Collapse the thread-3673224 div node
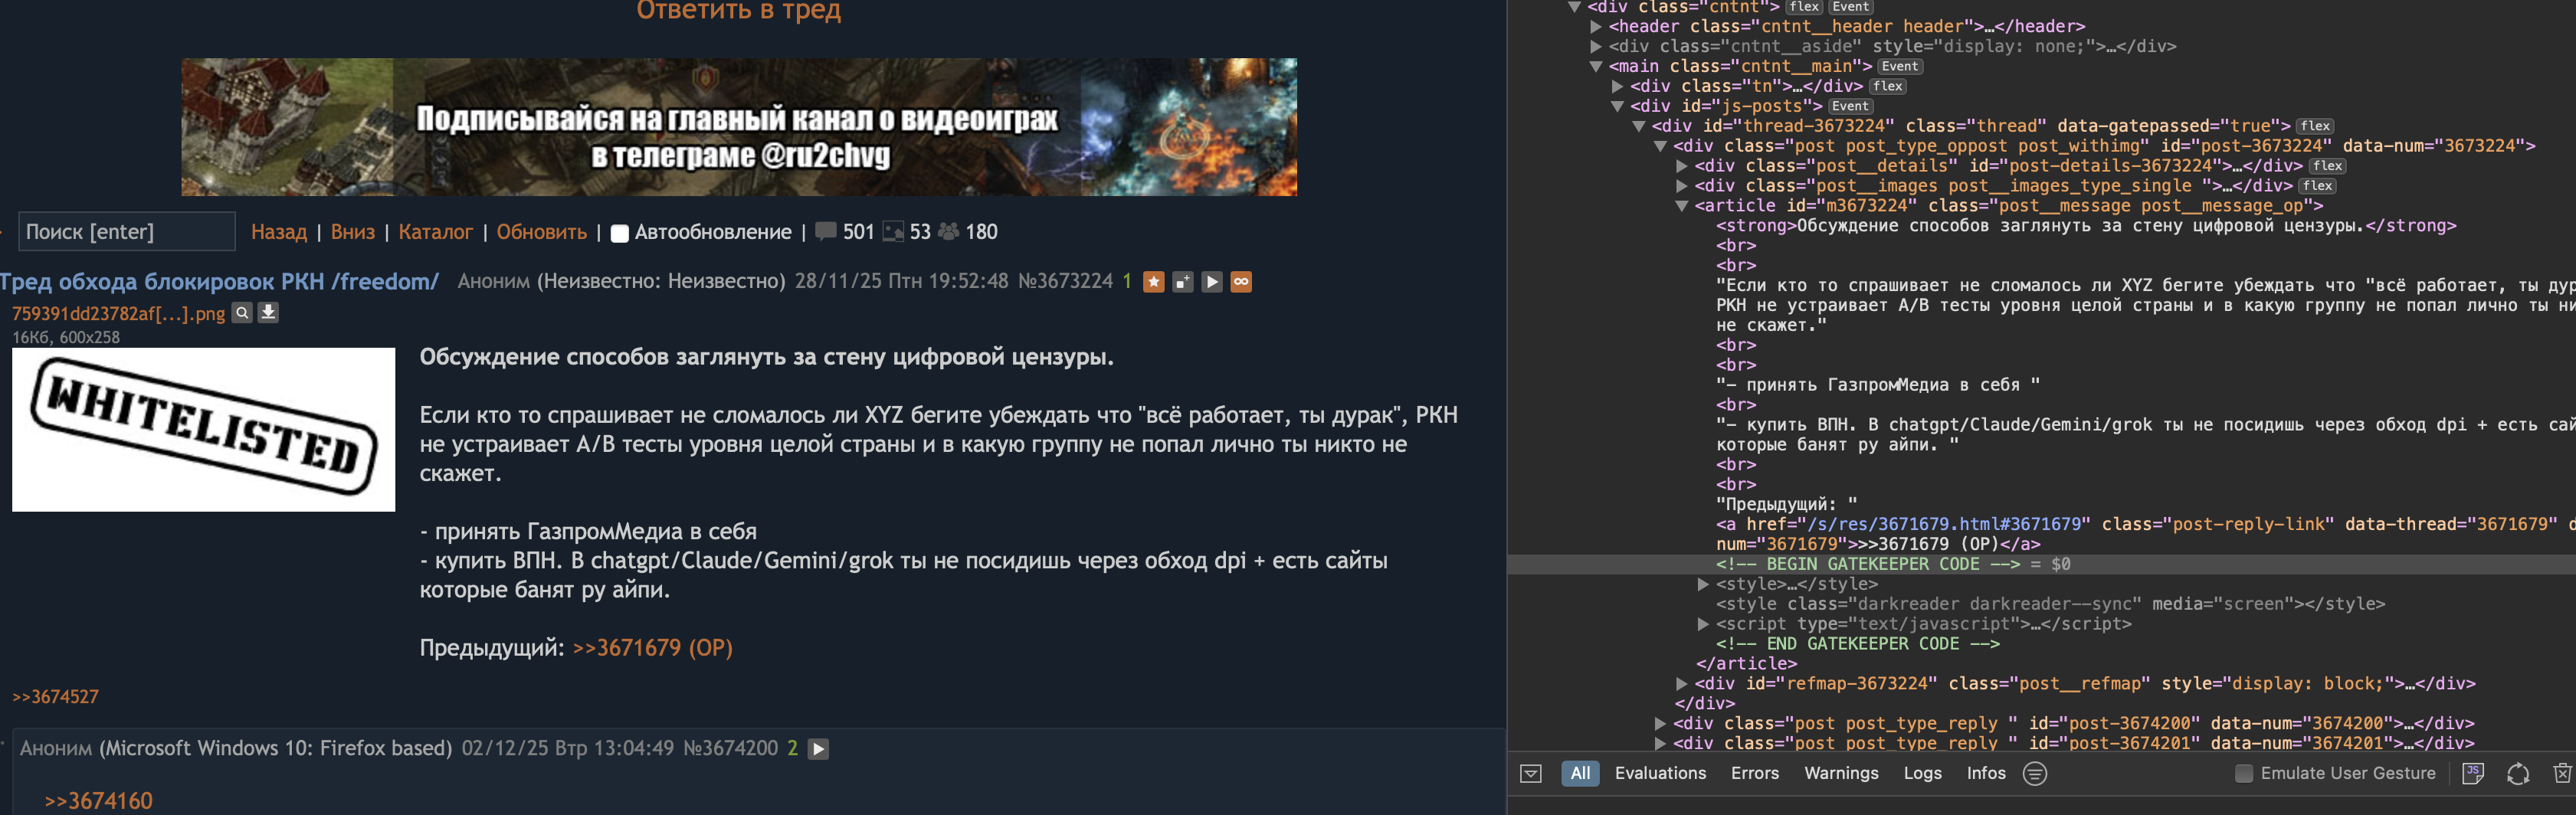The image size is (2576, 815). coord(1639,127)
